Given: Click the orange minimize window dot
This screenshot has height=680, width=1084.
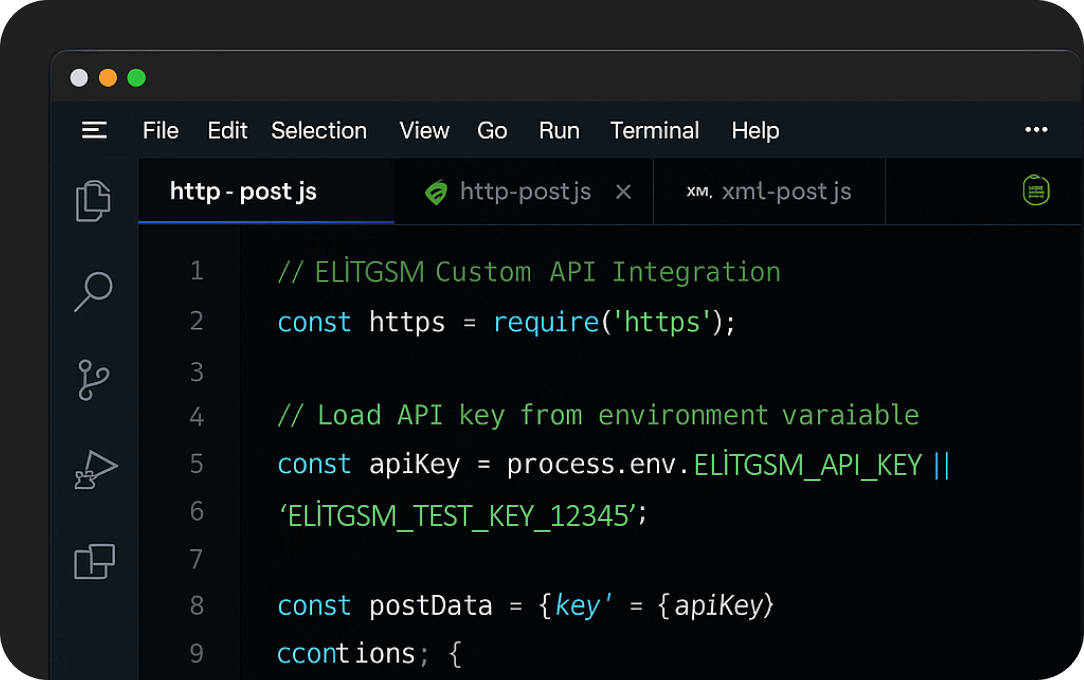Looking at the screenshot, I should coord(108,77).
